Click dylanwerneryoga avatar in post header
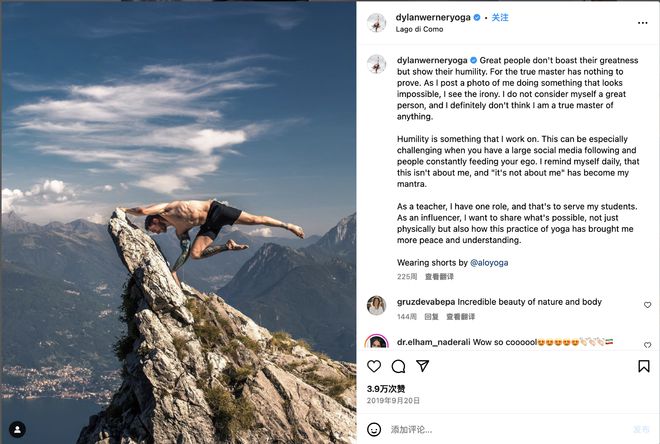This screenshot has height=444, width=660. point(376,23)
